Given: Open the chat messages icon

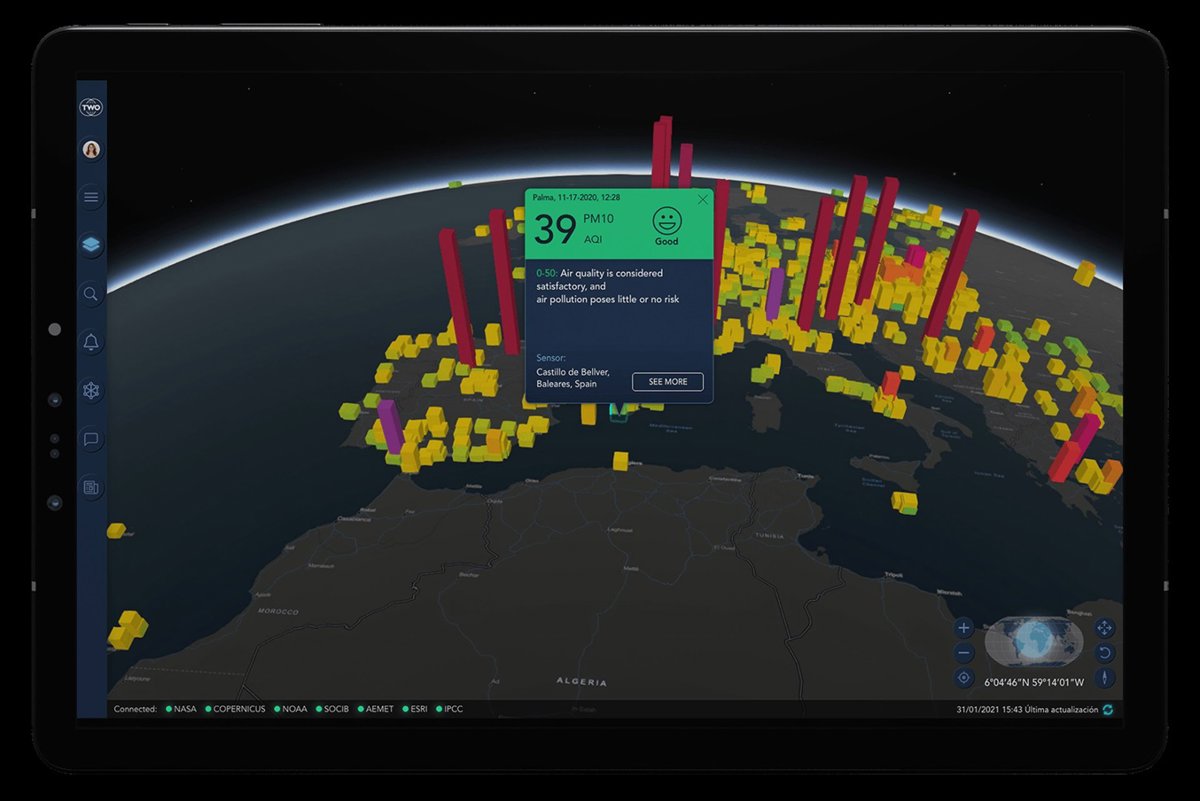Looking at the screenshot, I should pyautogui.click(x=91, y=439).
